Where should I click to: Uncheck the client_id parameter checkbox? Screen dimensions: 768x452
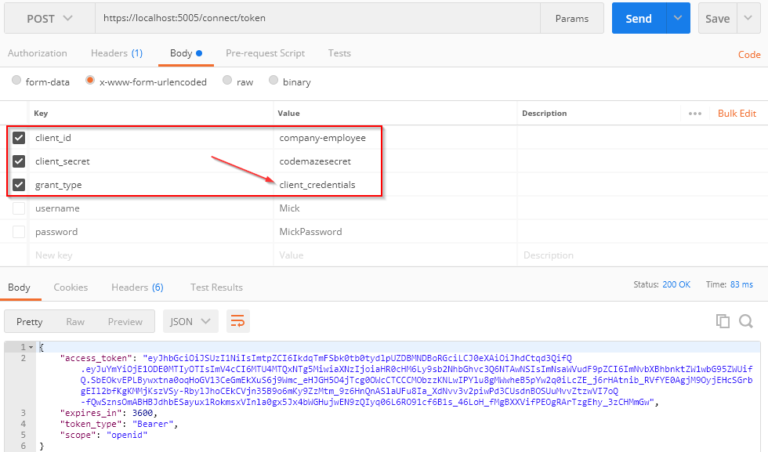point(19,138)
